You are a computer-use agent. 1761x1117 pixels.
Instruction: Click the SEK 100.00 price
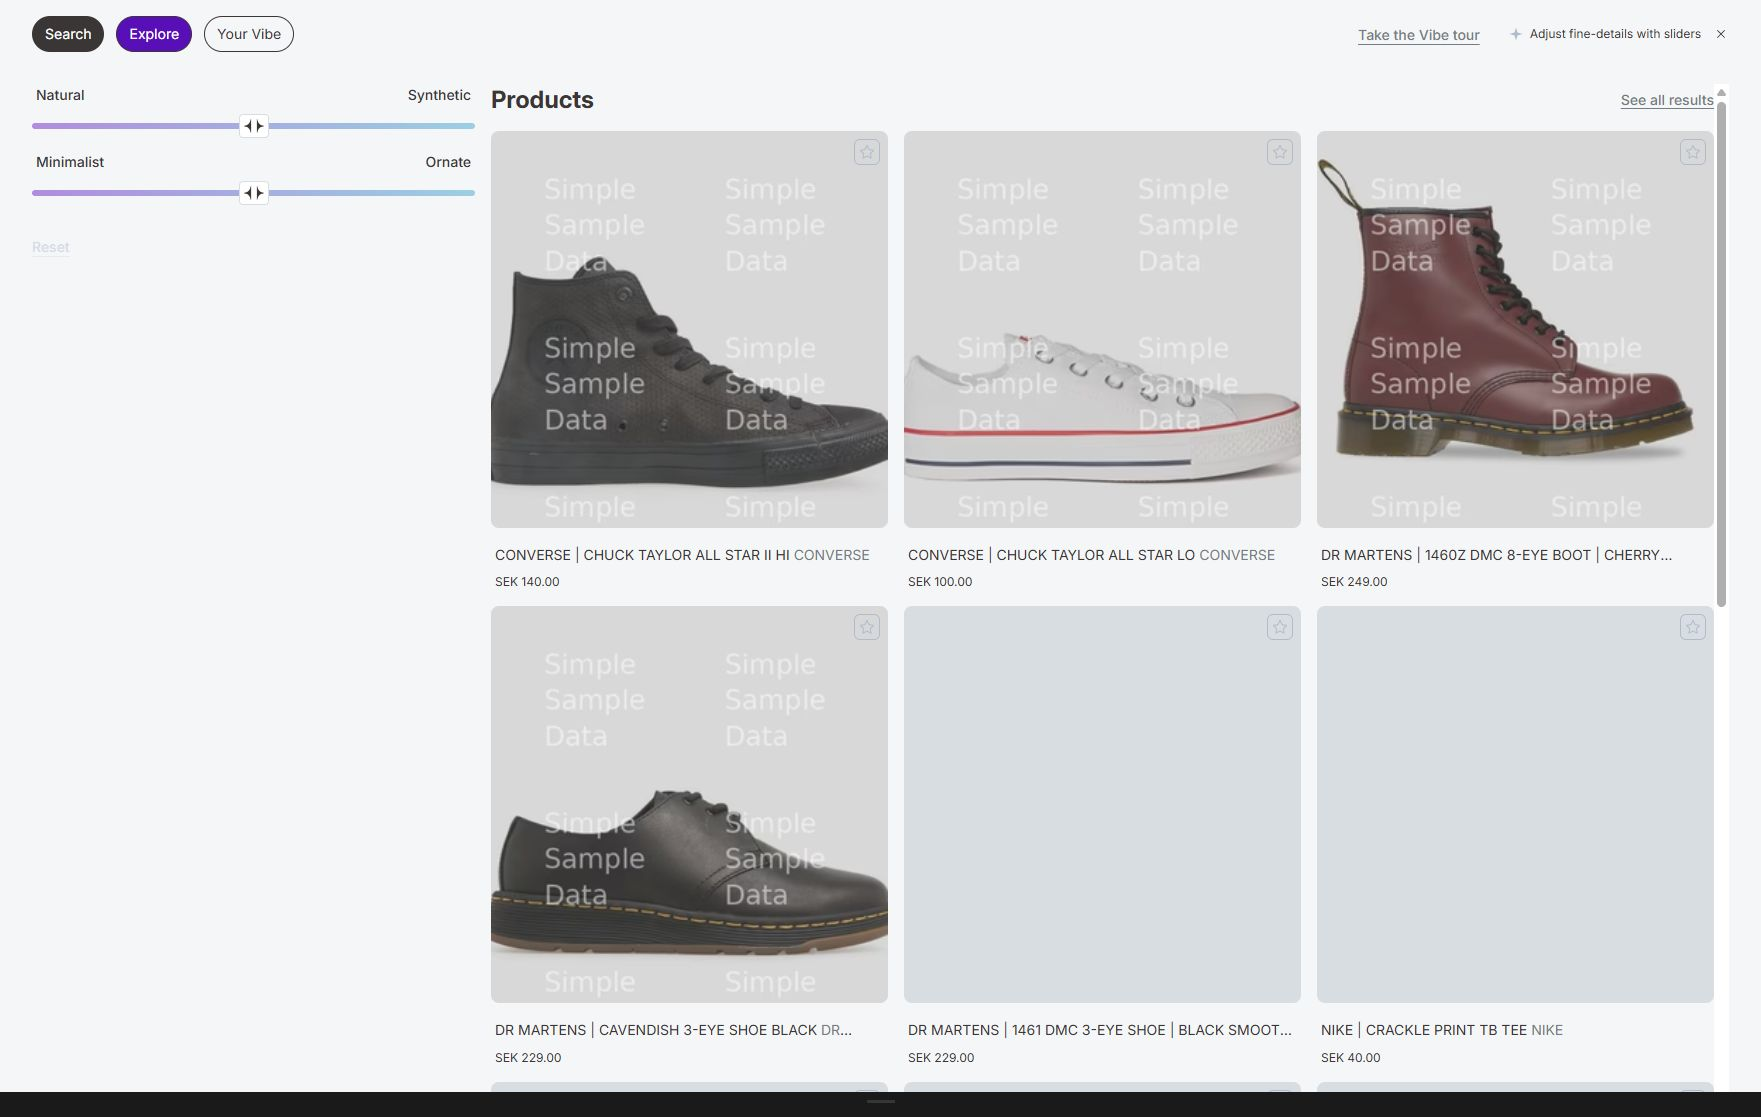[x=940, y=582]
